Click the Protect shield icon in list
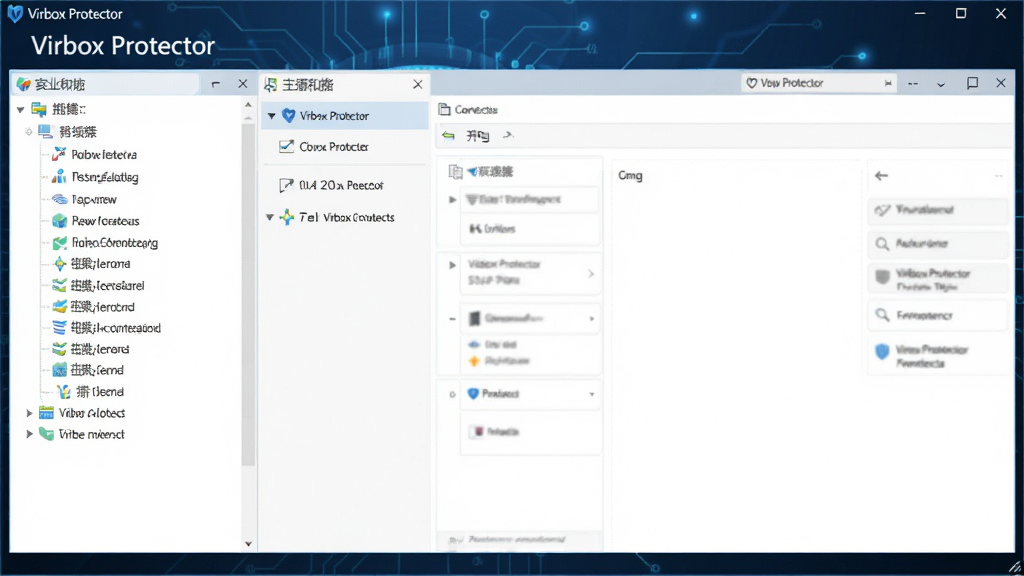1024x576 pixels. coord(473,393)
